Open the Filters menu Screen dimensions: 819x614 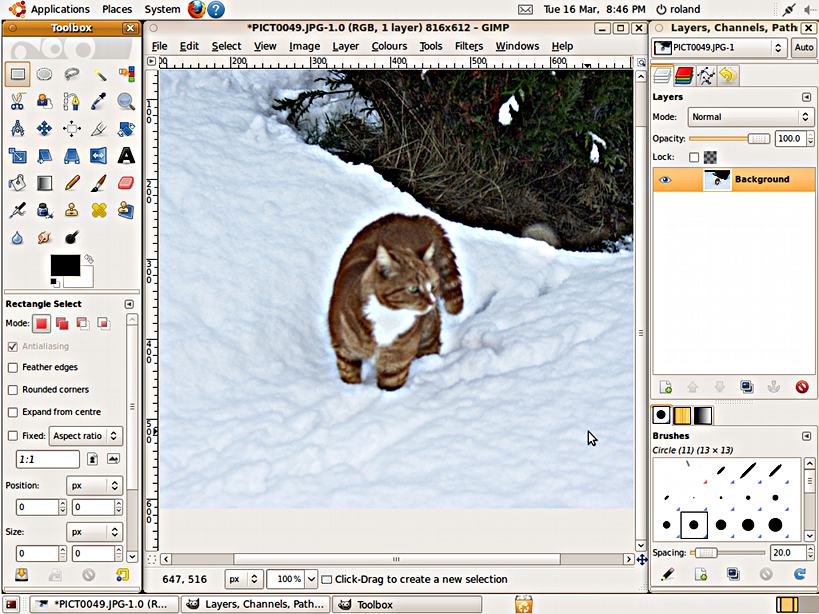pos(468,46)
